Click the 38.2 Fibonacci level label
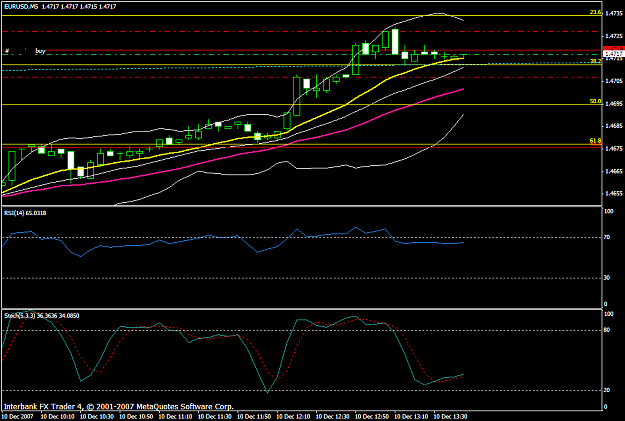Image resolution: width=625 pixels, height=421 pixels. coord(595,61)
